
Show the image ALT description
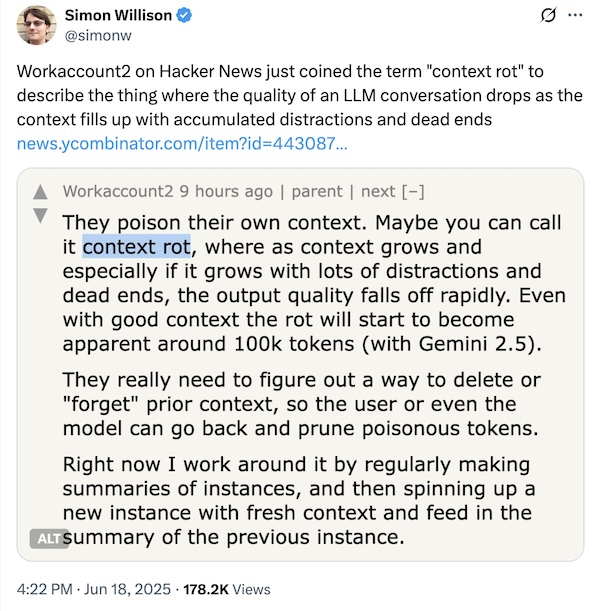point(47,539)
